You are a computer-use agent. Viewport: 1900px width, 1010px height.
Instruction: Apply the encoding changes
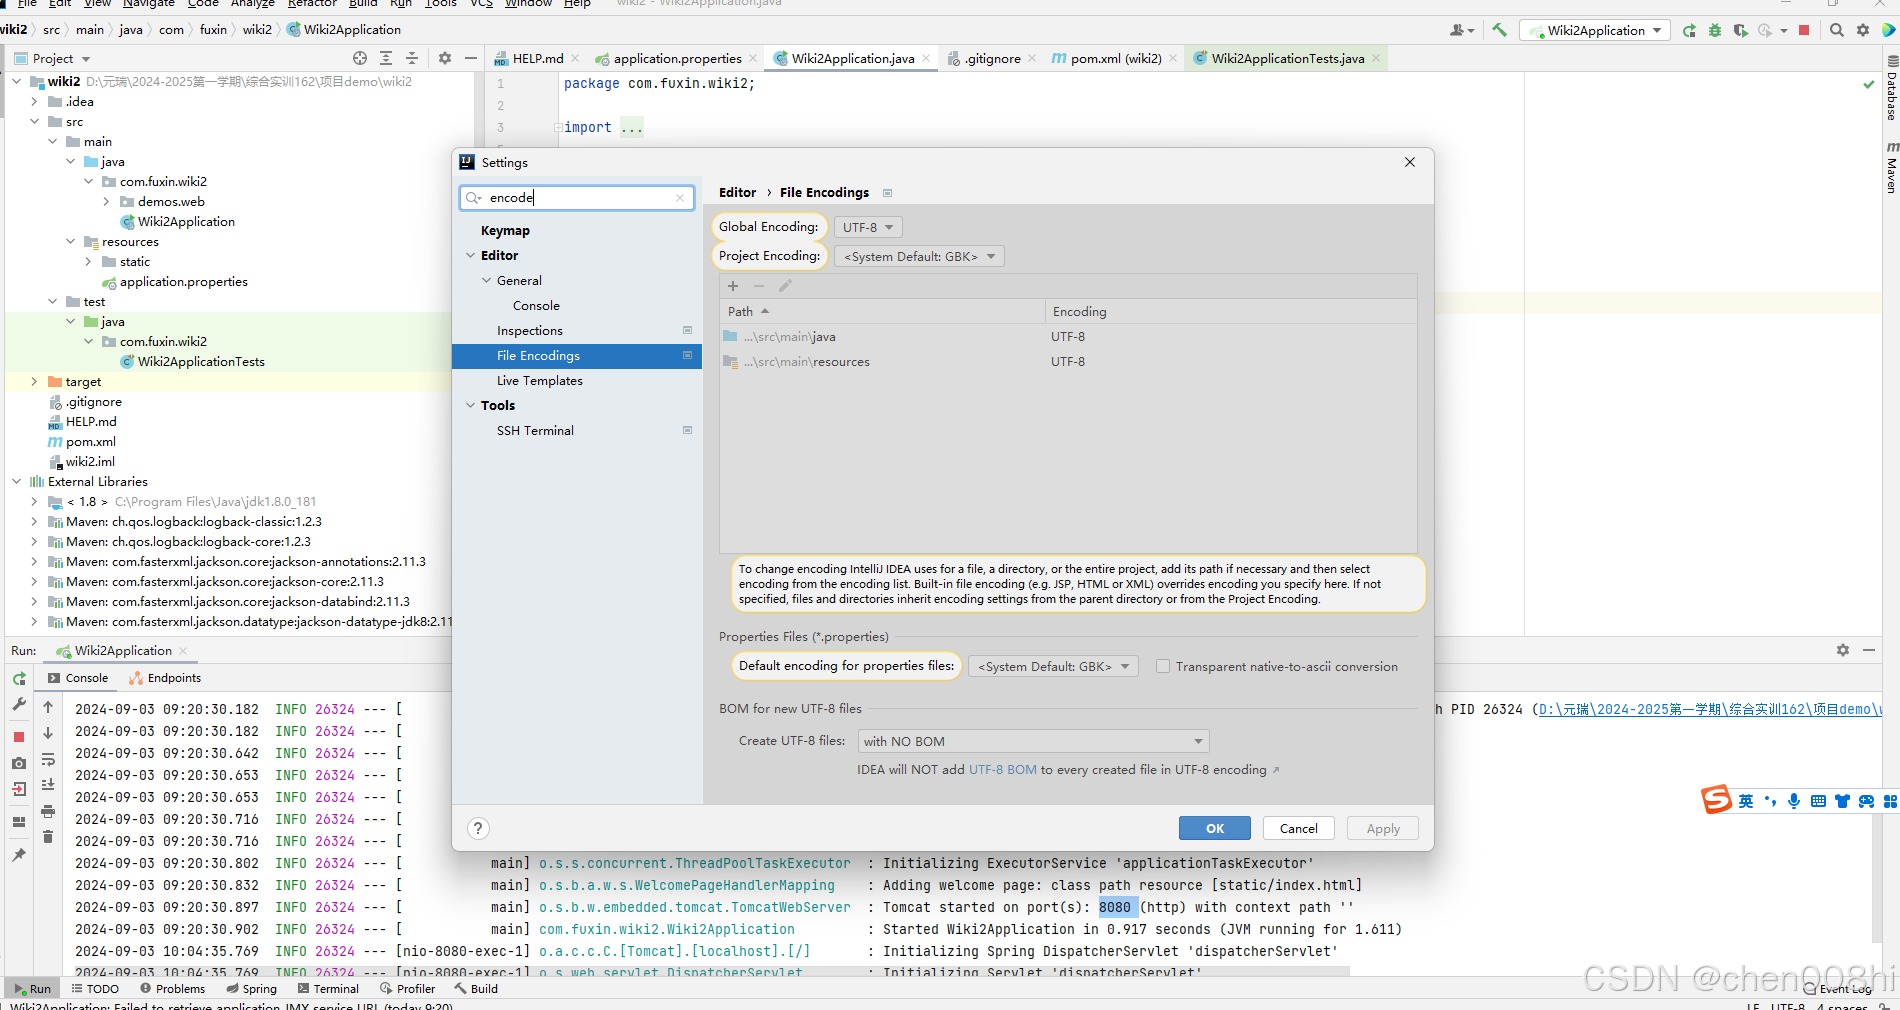(1381, 828)
